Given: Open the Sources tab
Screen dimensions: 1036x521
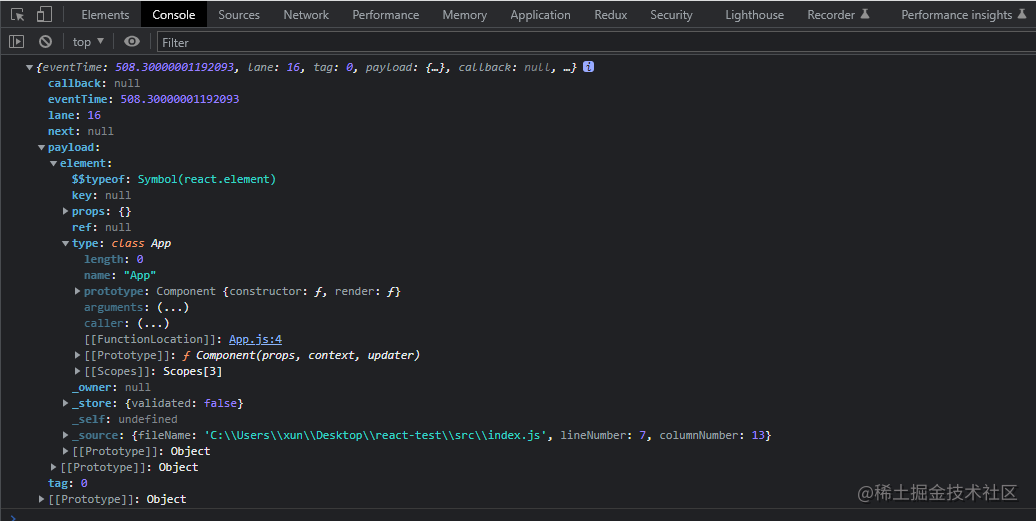Looking at the screenshot, I should tap(239, 15).
